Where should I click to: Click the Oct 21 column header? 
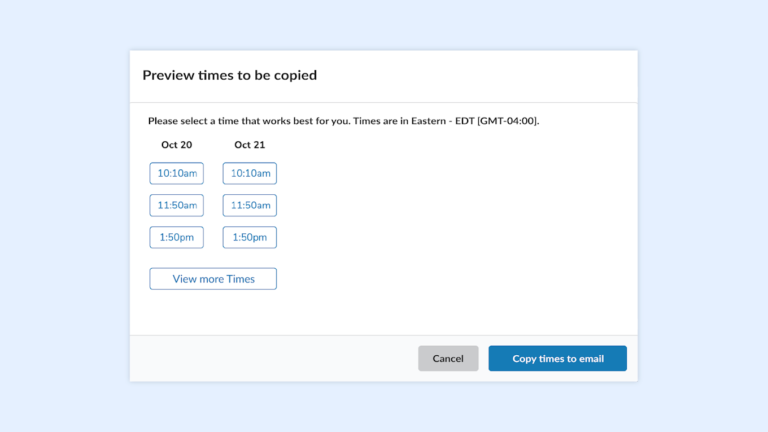[x=250, y=144]
